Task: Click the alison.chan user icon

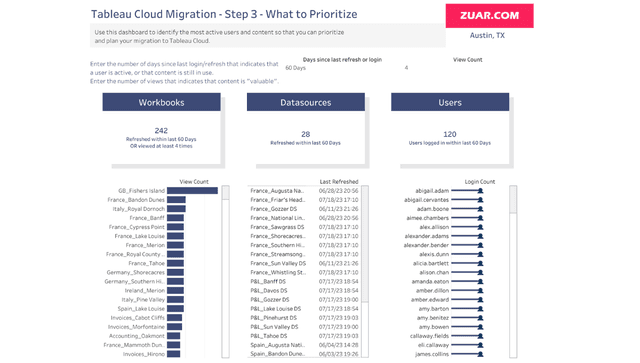Action: 480,273
